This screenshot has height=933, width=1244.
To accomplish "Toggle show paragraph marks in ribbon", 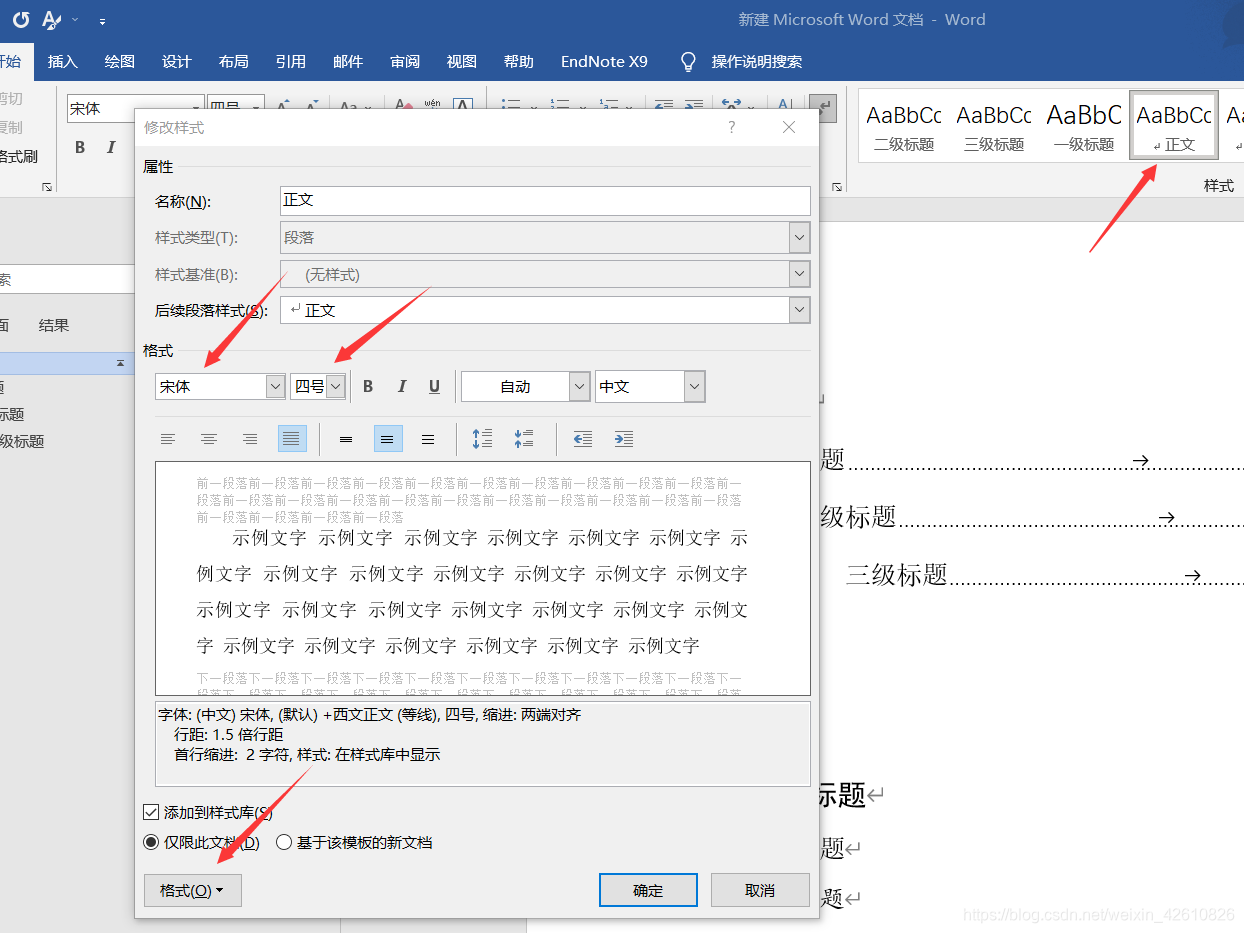I will 822,106.
